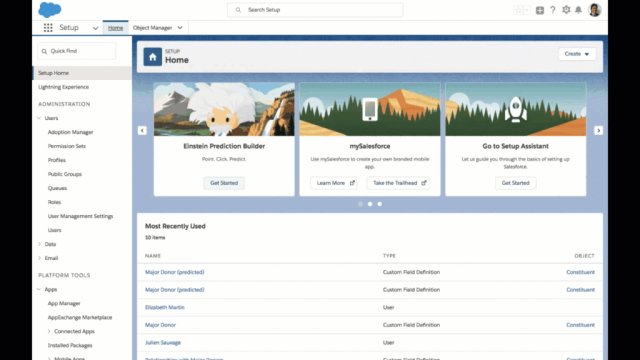Open the Major Donor field link

pos(160,325)
